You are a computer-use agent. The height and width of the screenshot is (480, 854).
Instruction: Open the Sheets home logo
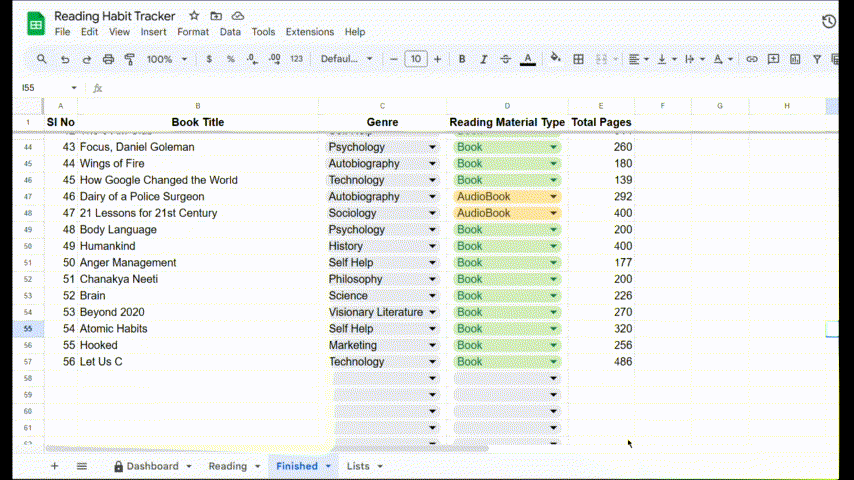click(36, 24)
